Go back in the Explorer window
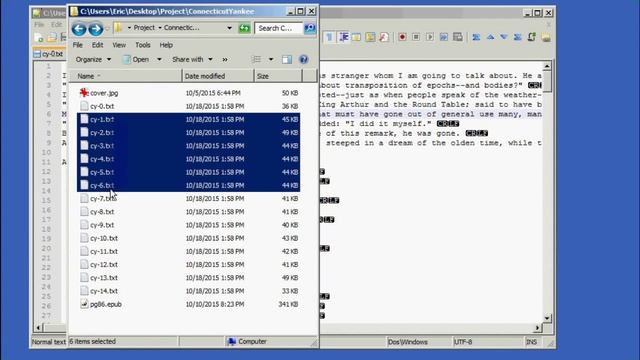Screen dimensions: 640x360 (79, 29)
